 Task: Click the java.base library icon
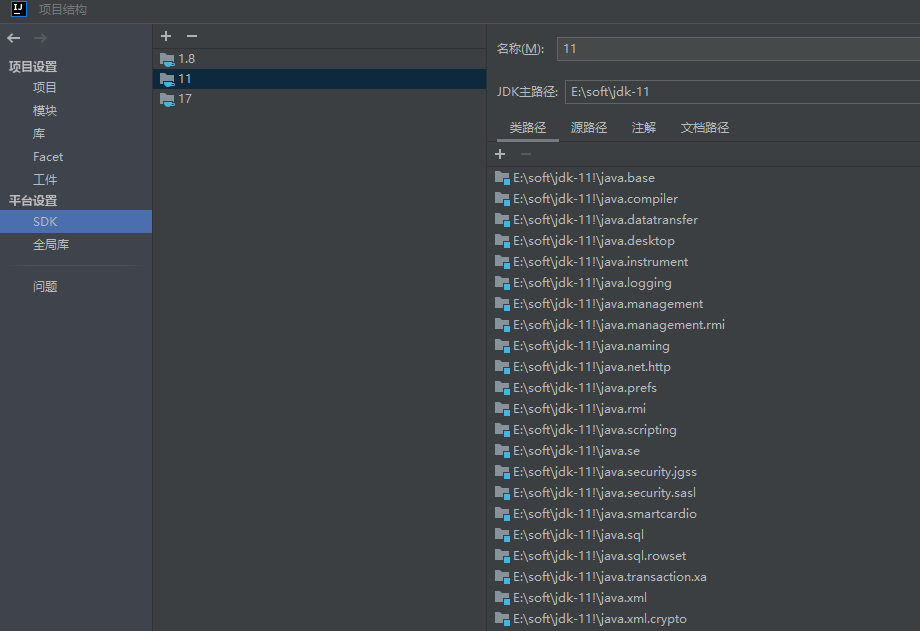[x=502, y=178]
